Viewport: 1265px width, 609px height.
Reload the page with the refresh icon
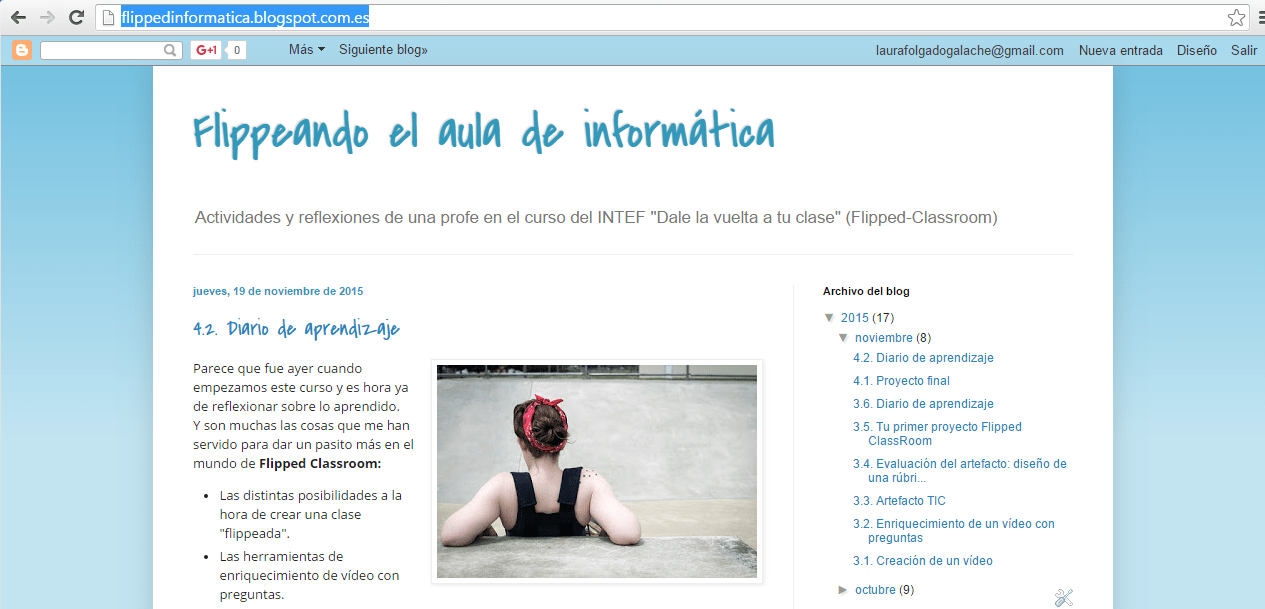coord(76,17)
